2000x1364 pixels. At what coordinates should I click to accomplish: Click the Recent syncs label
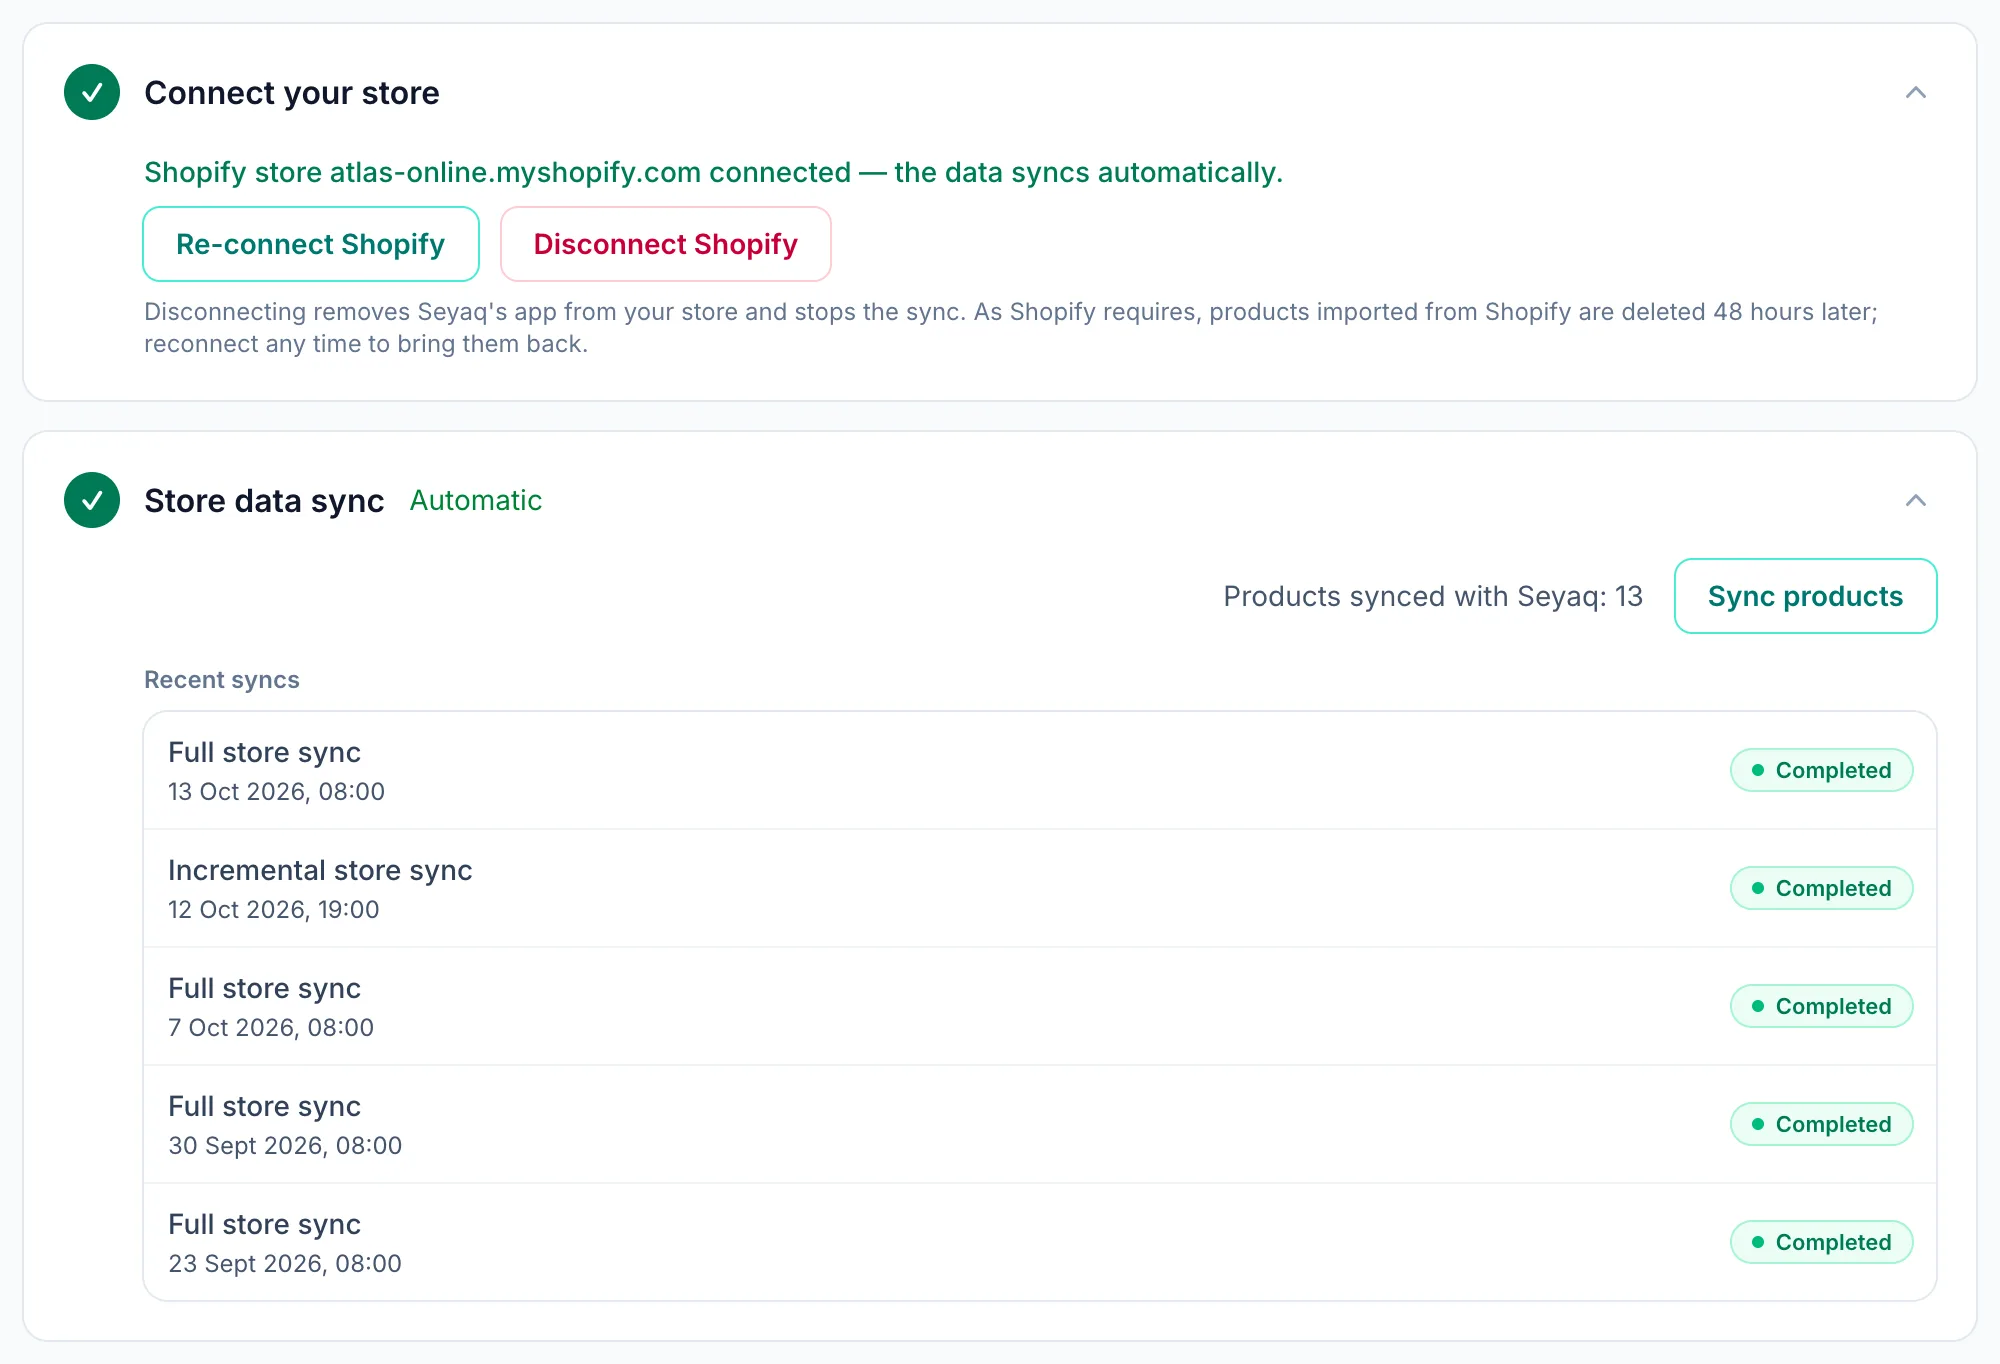(222, 680)
